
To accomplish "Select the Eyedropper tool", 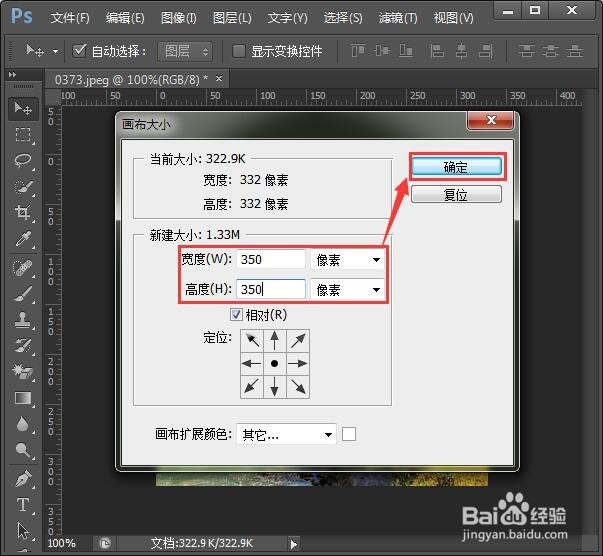I will pyautogui.click(x=23, y=238).
